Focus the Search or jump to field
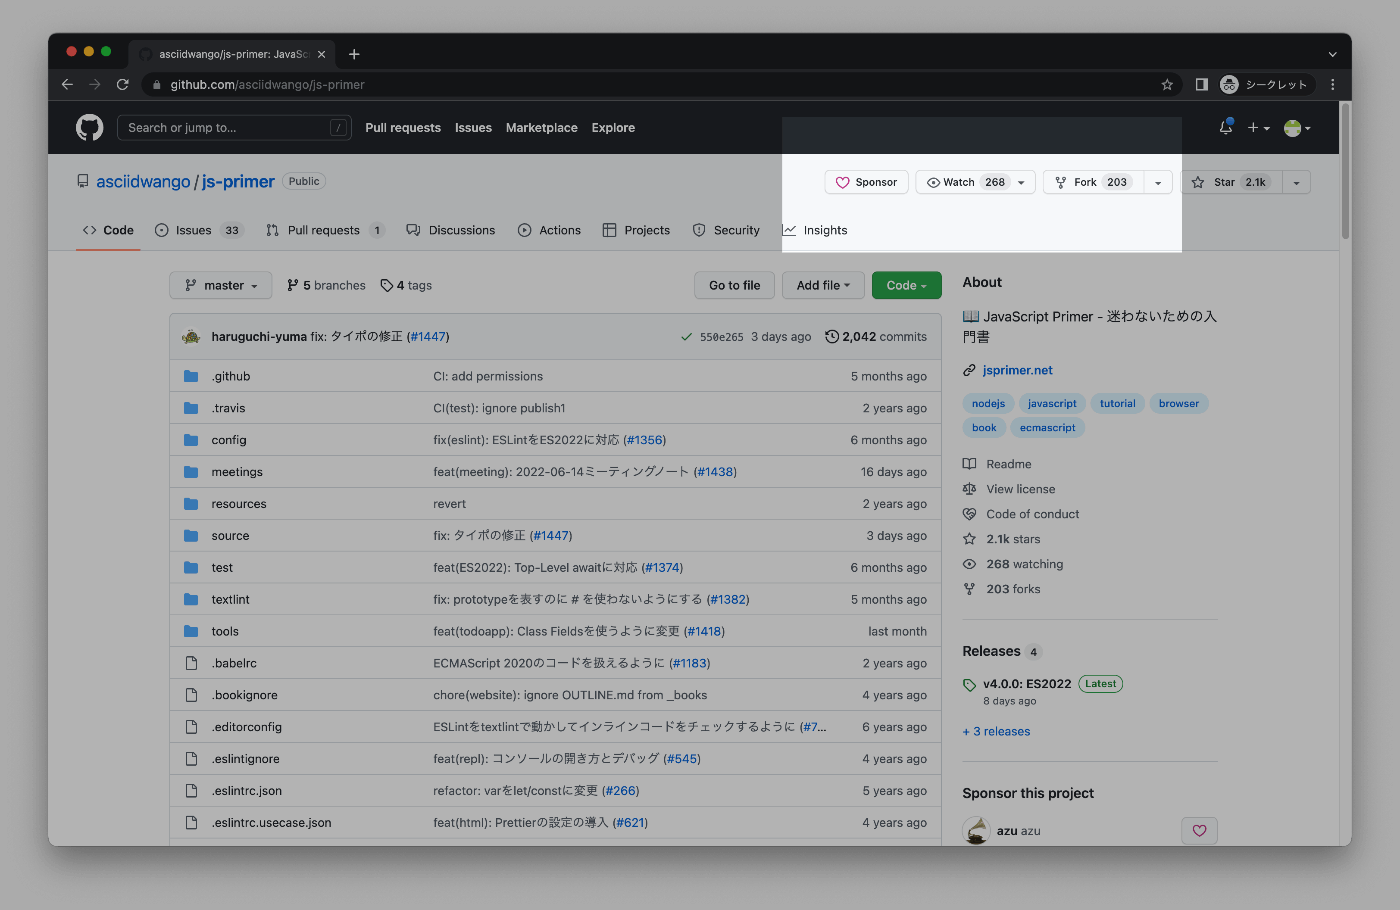The width and height of the screenshot is (1400, 910). 234,128
